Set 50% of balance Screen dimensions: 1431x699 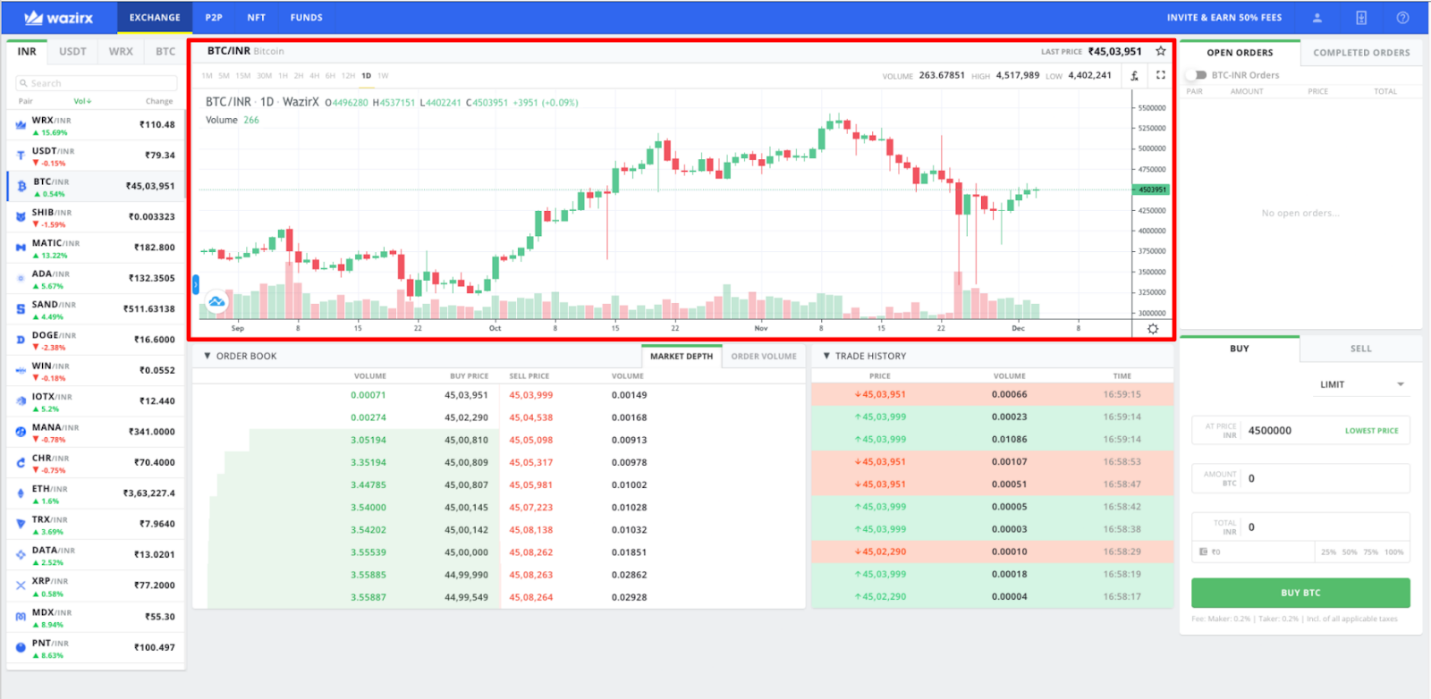pos(1350,552)
